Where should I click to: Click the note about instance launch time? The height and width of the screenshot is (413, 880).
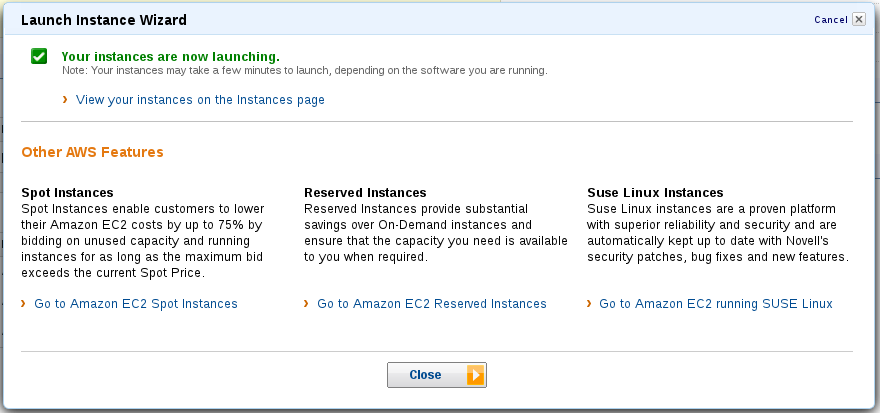(x=305, y=71)
